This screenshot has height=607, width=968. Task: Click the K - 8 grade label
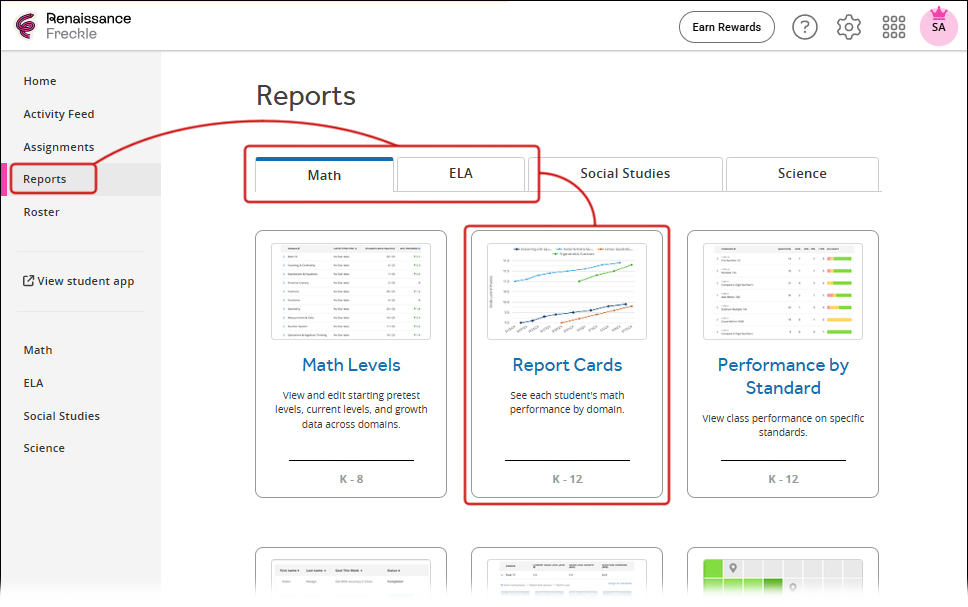351,479
